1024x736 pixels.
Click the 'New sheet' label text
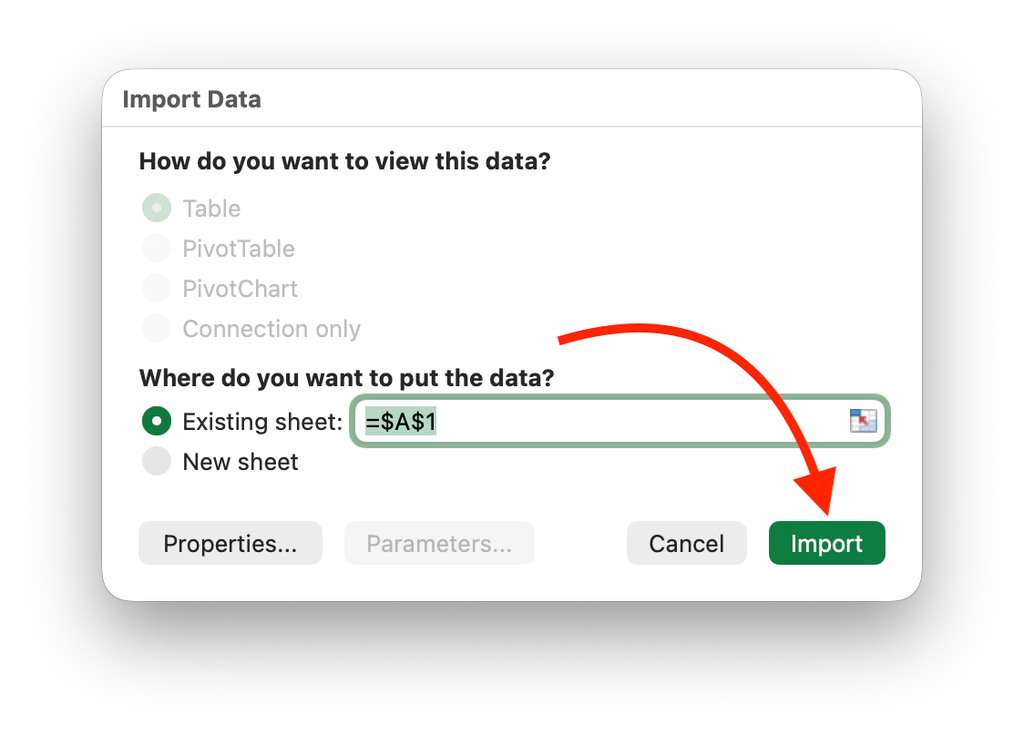(x=240, y=461)
